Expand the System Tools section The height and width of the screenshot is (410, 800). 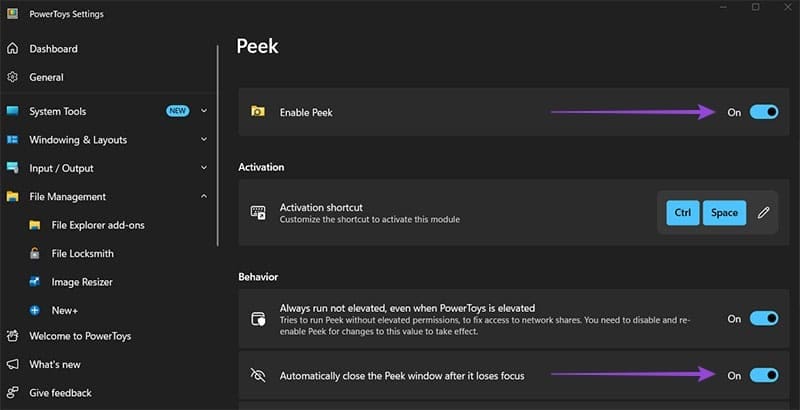(204, 111)
